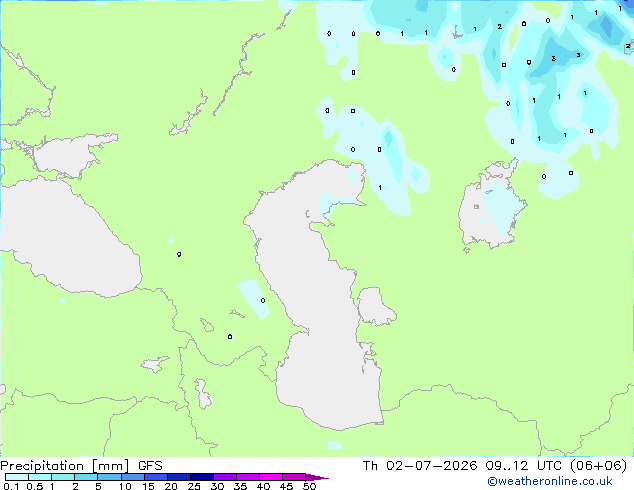This screenshot has height=490, width=634.
Task: Pick the 1–2 mm legend swatch
Action: [63, 477]
